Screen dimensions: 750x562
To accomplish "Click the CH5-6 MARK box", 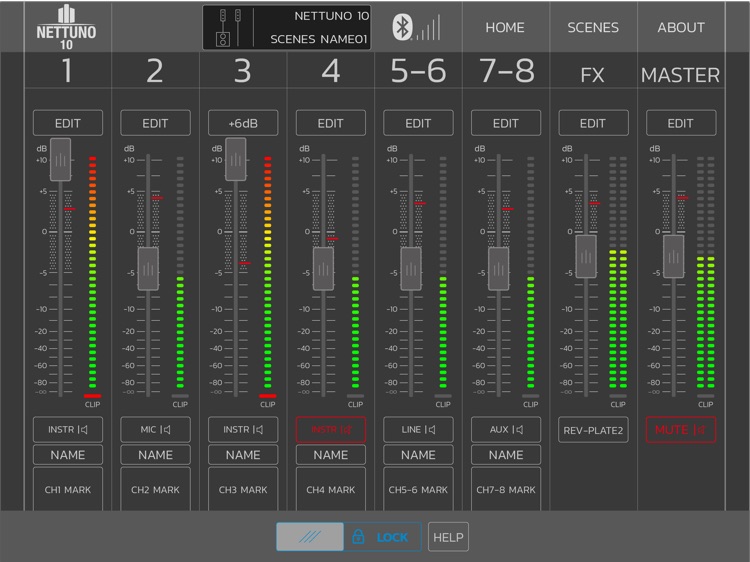I will (x=418, y=489).
